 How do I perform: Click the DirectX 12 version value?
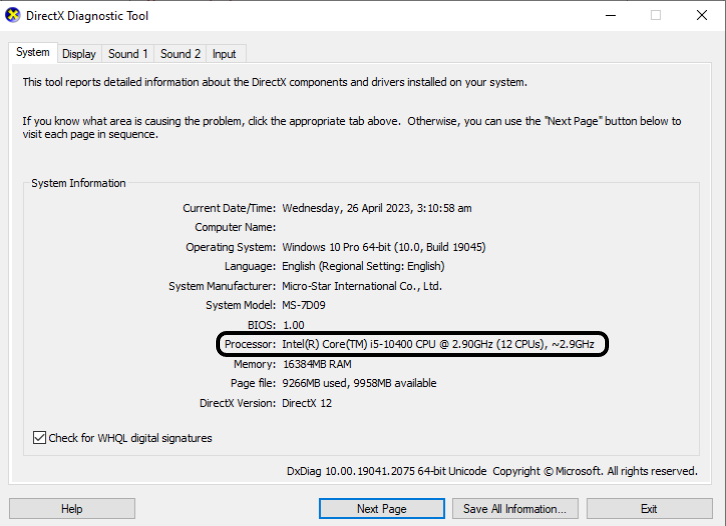tap(308, 403)
